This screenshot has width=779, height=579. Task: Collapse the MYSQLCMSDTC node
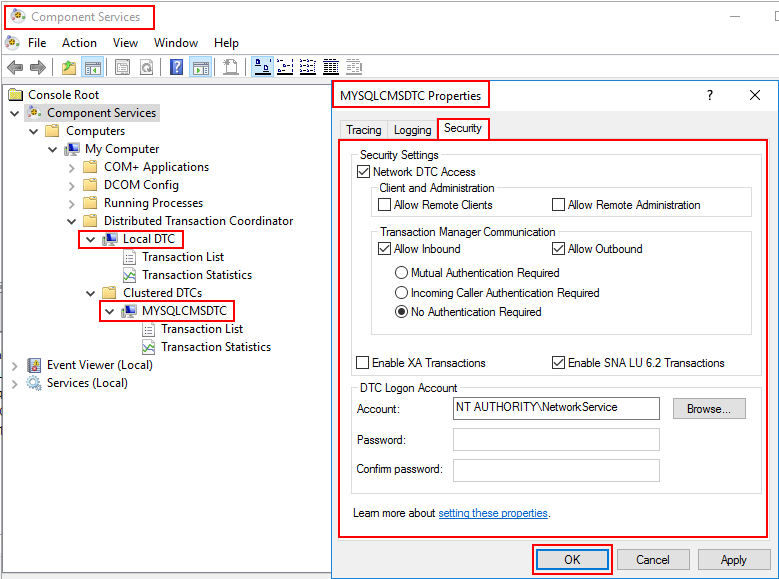[x=109, y=311]
